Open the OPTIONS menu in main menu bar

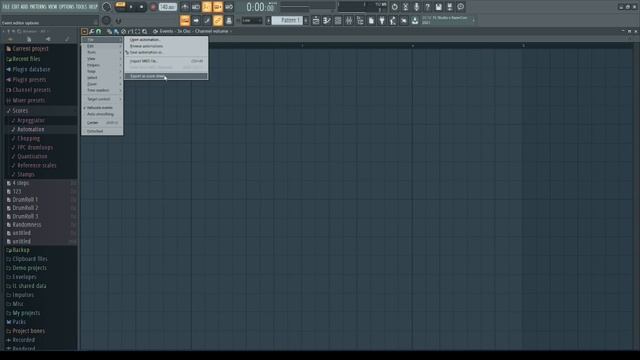[67, 7]
